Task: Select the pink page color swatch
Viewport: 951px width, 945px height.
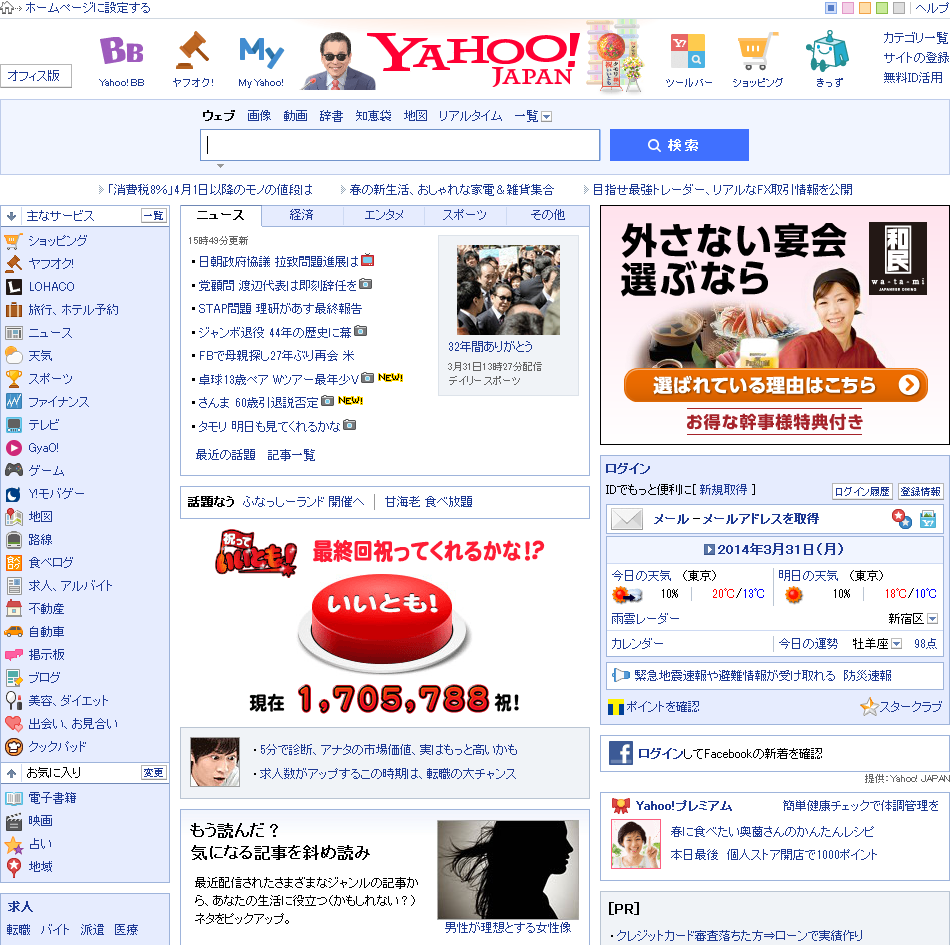Action: point(848,8)
